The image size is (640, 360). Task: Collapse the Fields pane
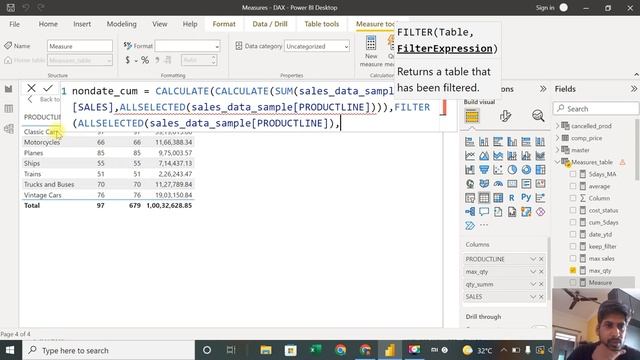[633, 89]
